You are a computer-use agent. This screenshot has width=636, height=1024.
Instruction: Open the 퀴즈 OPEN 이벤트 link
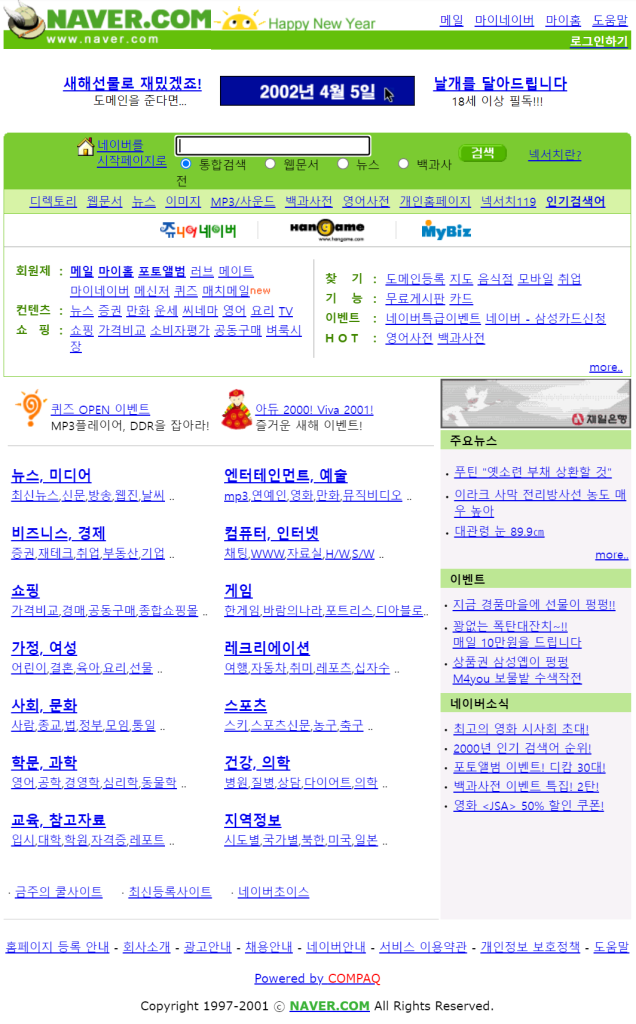coord(101,409)
